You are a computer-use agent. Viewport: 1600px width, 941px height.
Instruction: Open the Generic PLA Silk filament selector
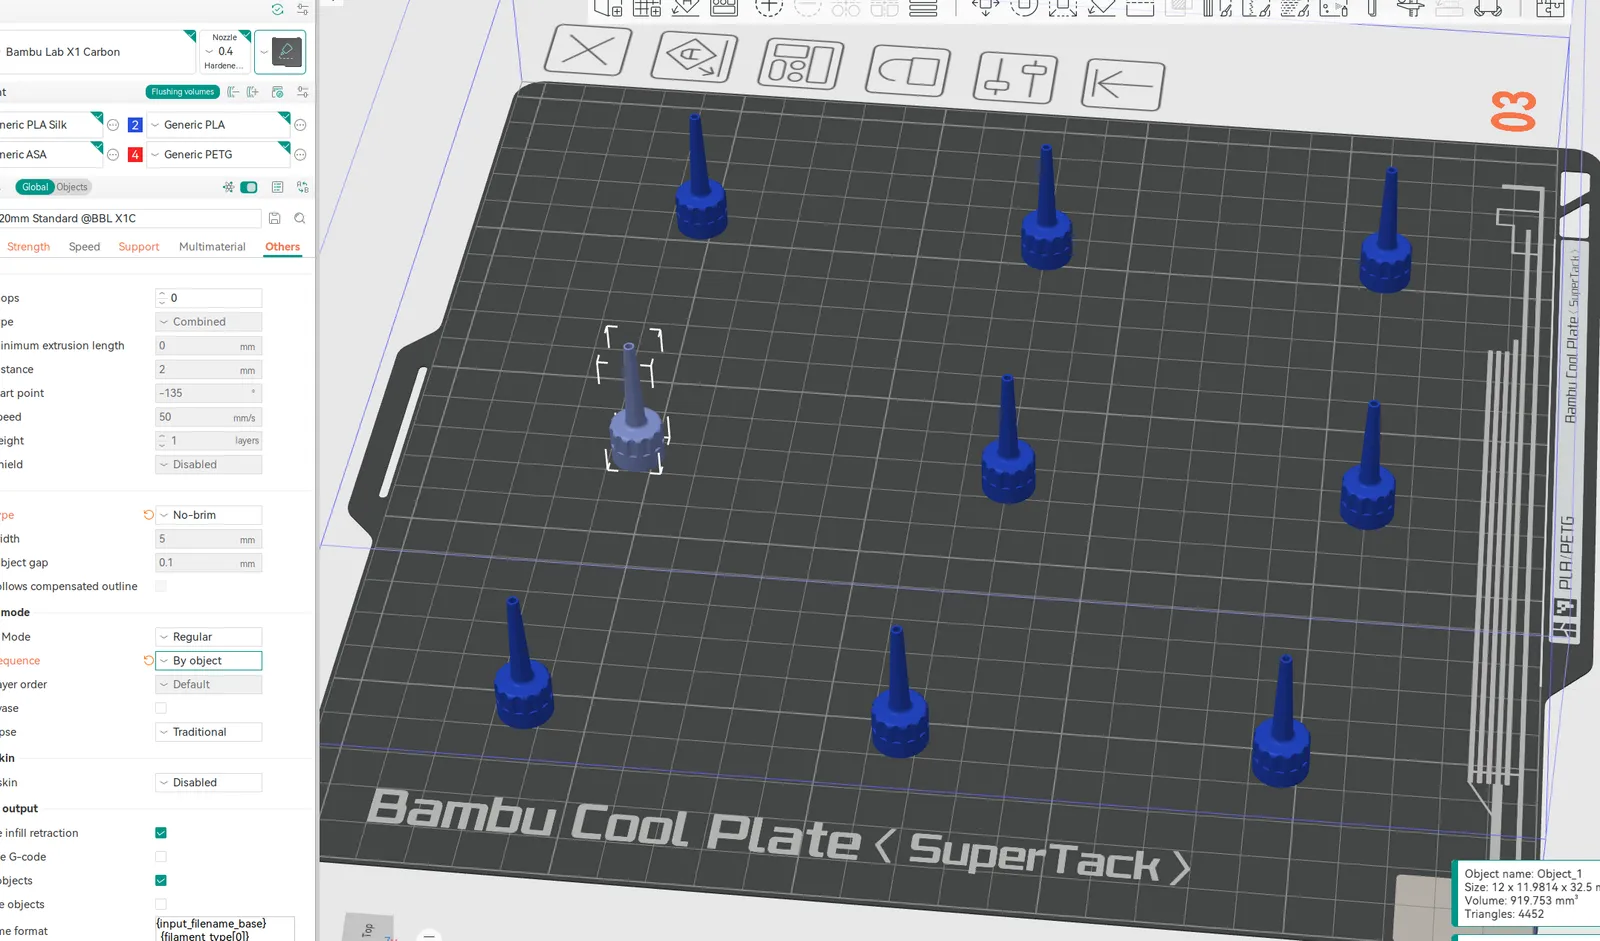coord(51,125)
